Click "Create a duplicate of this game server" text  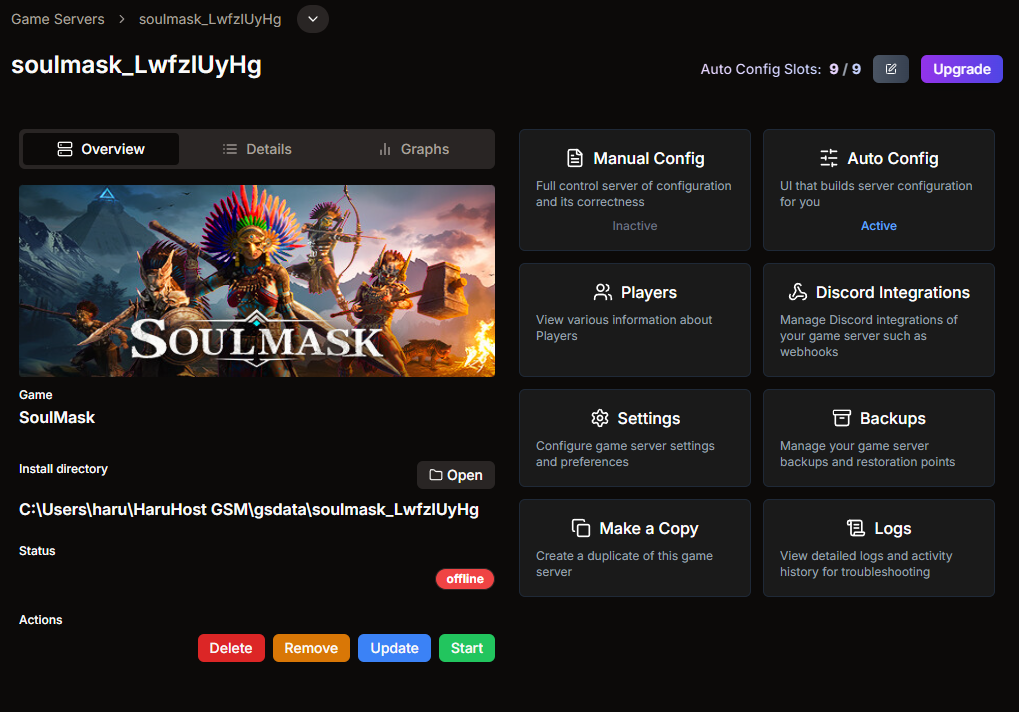pyautogui.click(x=624, y=564)
